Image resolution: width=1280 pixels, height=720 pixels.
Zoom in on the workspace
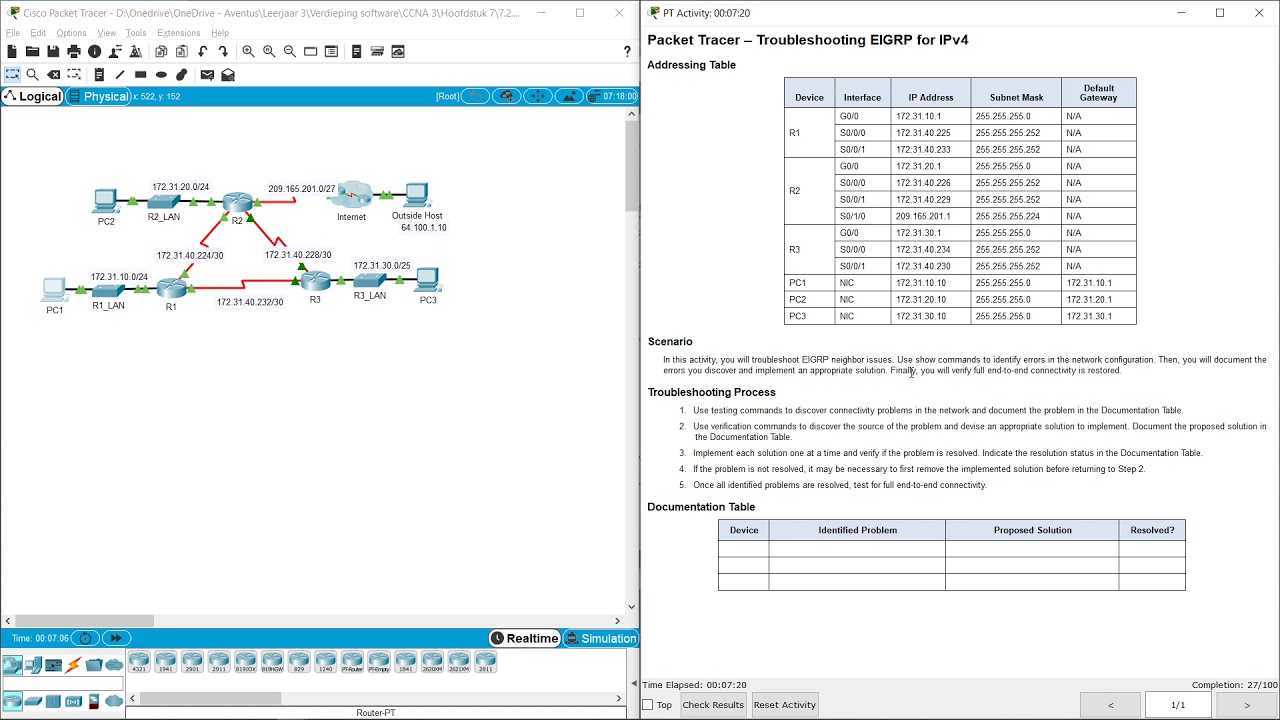[x=248, y=51]
